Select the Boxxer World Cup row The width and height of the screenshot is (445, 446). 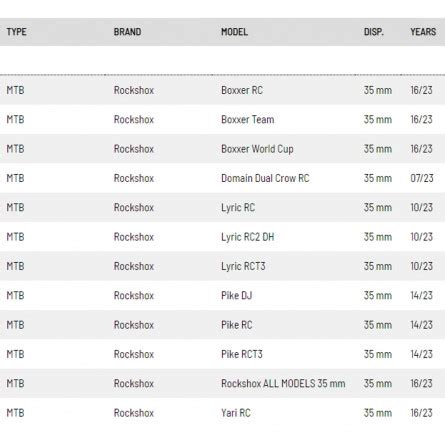click(x=222, y=149)
